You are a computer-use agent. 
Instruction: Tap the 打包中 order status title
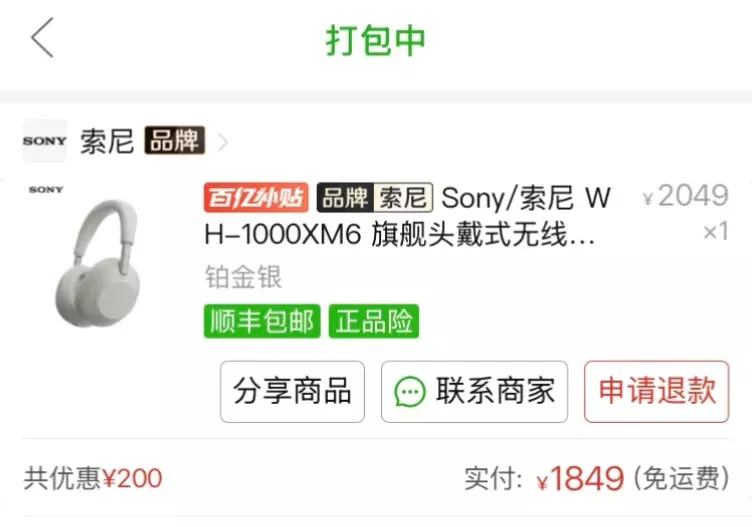376,40
